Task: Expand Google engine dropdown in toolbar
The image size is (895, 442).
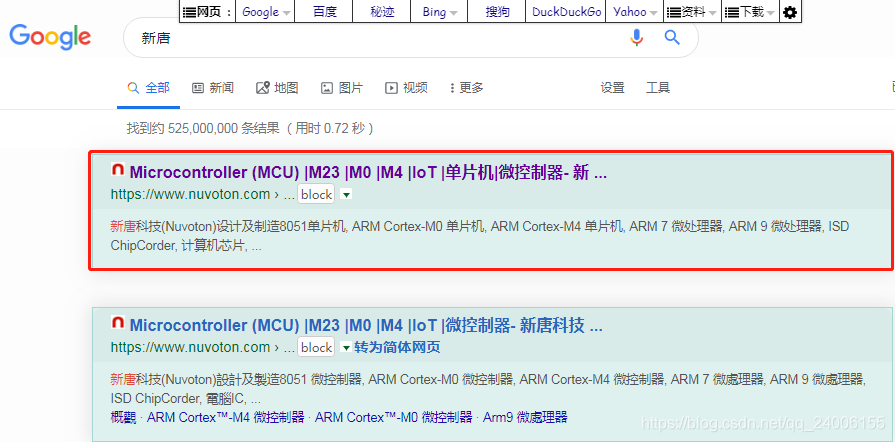Action: [x=286, y=13]
